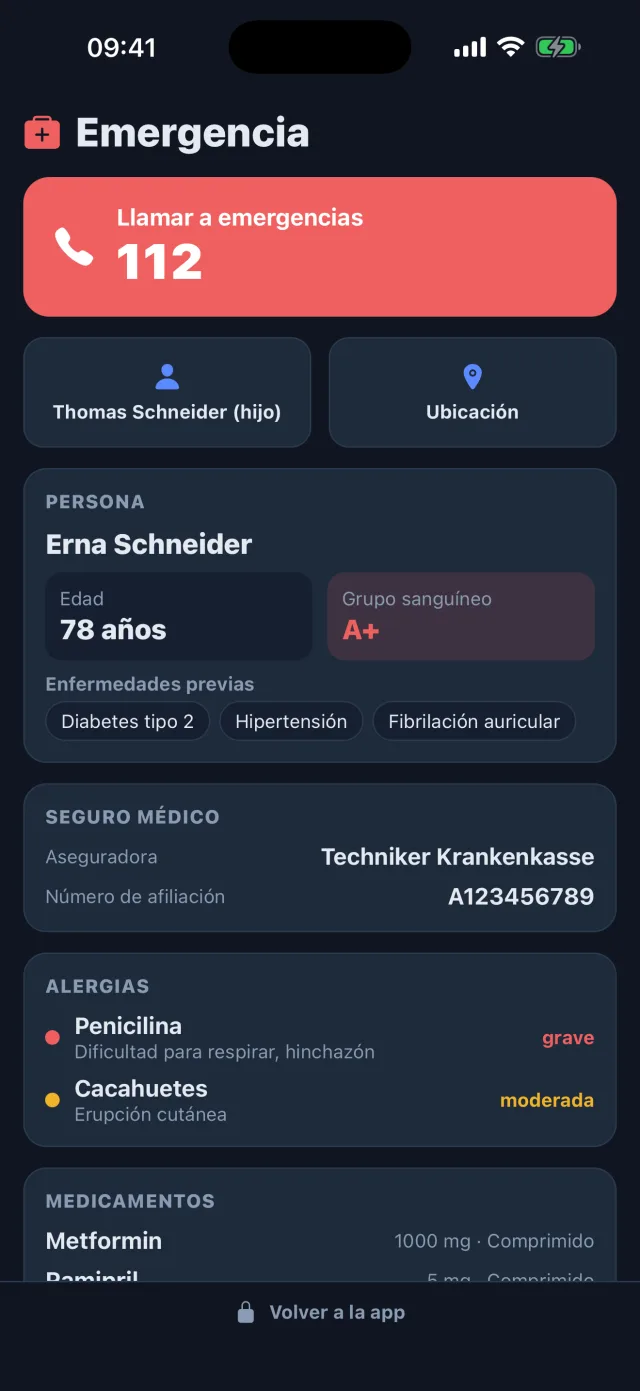
Task: Tap the red first-aid kit icon
Action: [42, 133]
